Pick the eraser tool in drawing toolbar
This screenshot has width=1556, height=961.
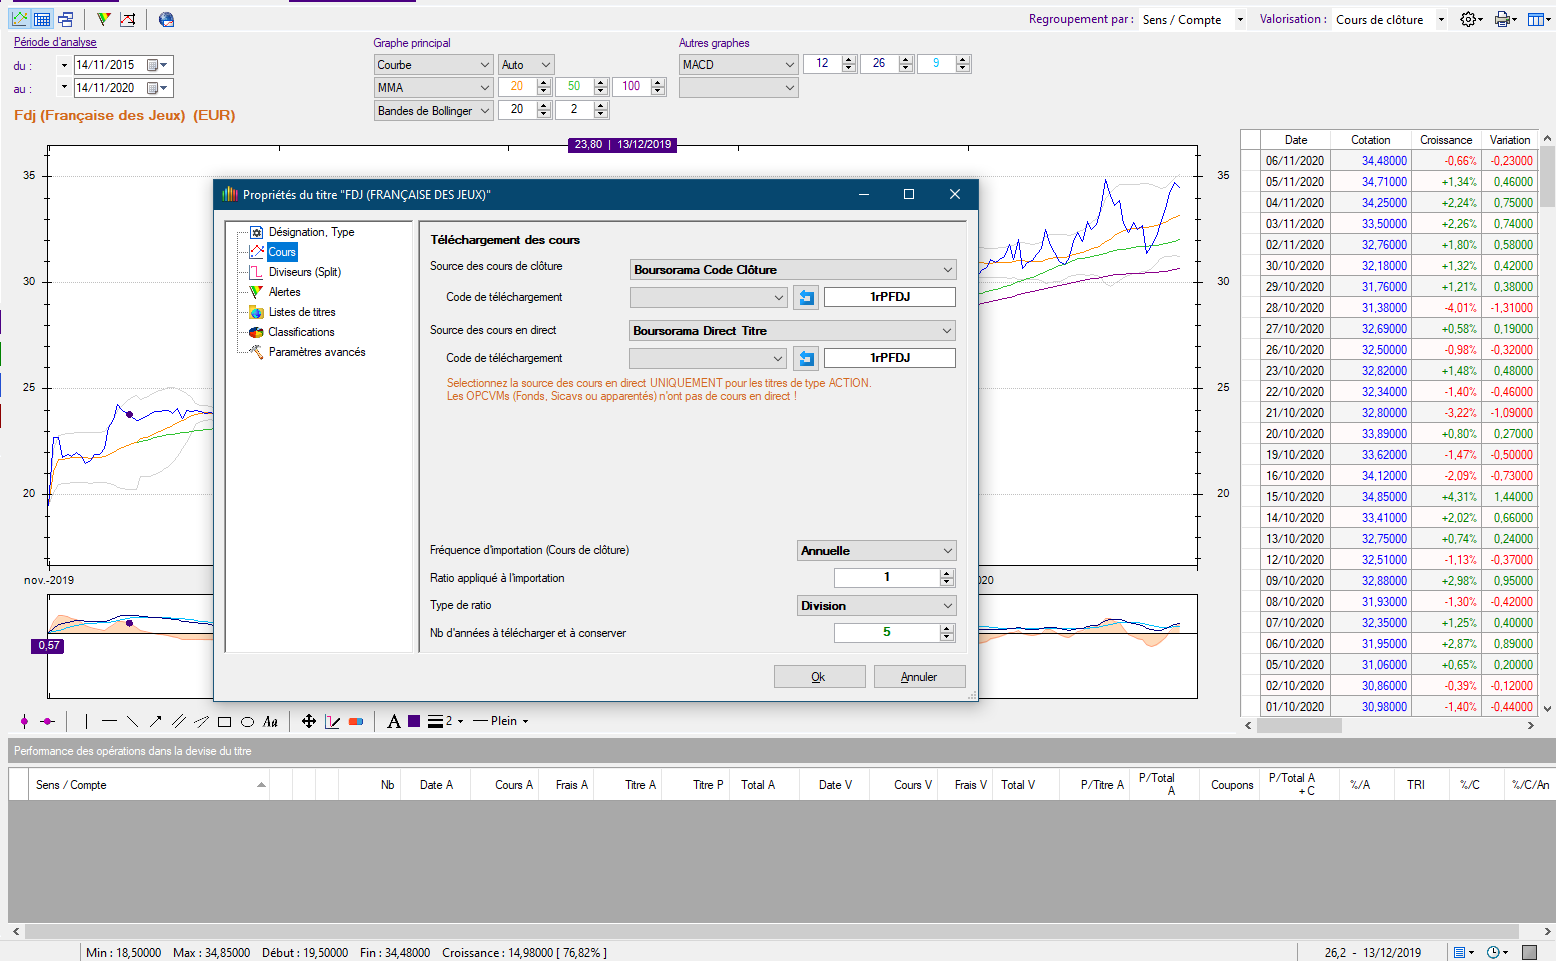[356, 721]
